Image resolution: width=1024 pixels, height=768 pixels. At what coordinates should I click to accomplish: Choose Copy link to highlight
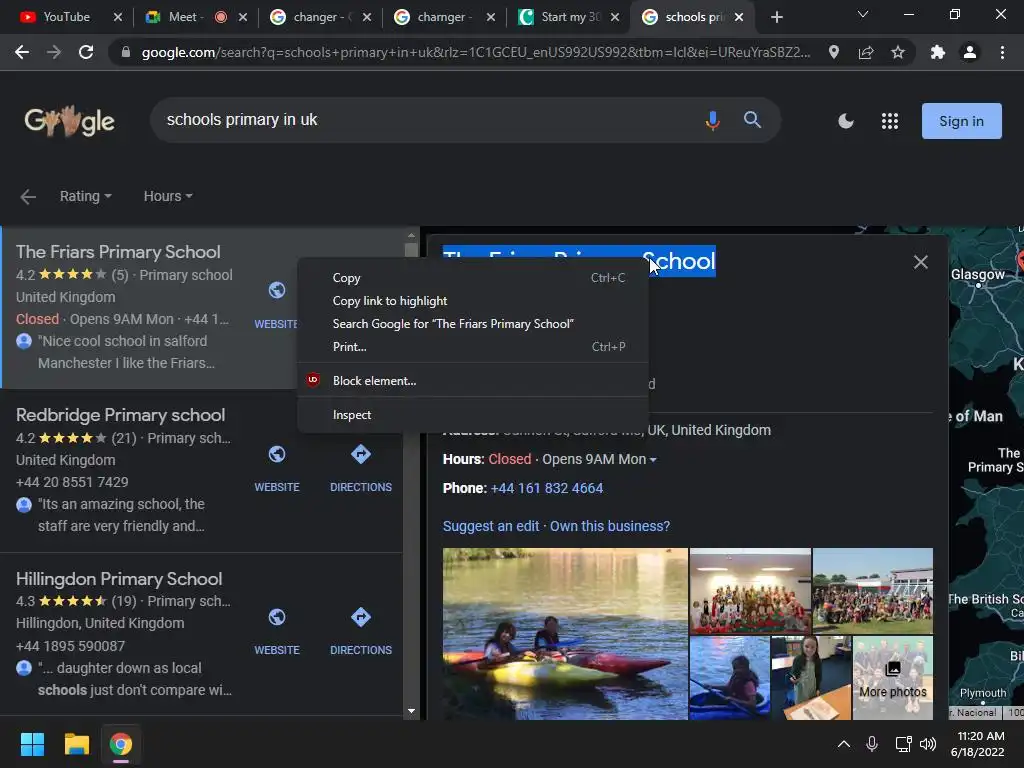click(x=473, y=301)
